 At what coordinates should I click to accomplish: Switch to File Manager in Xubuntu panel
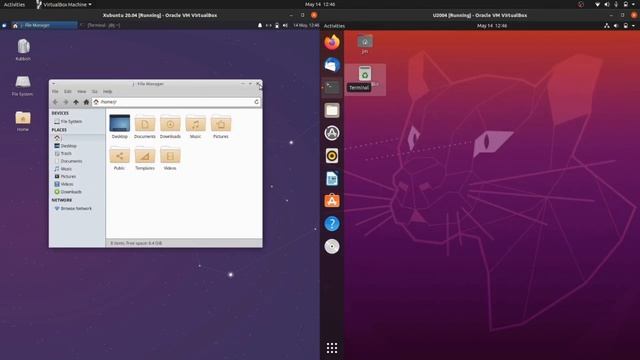point(44,25)
